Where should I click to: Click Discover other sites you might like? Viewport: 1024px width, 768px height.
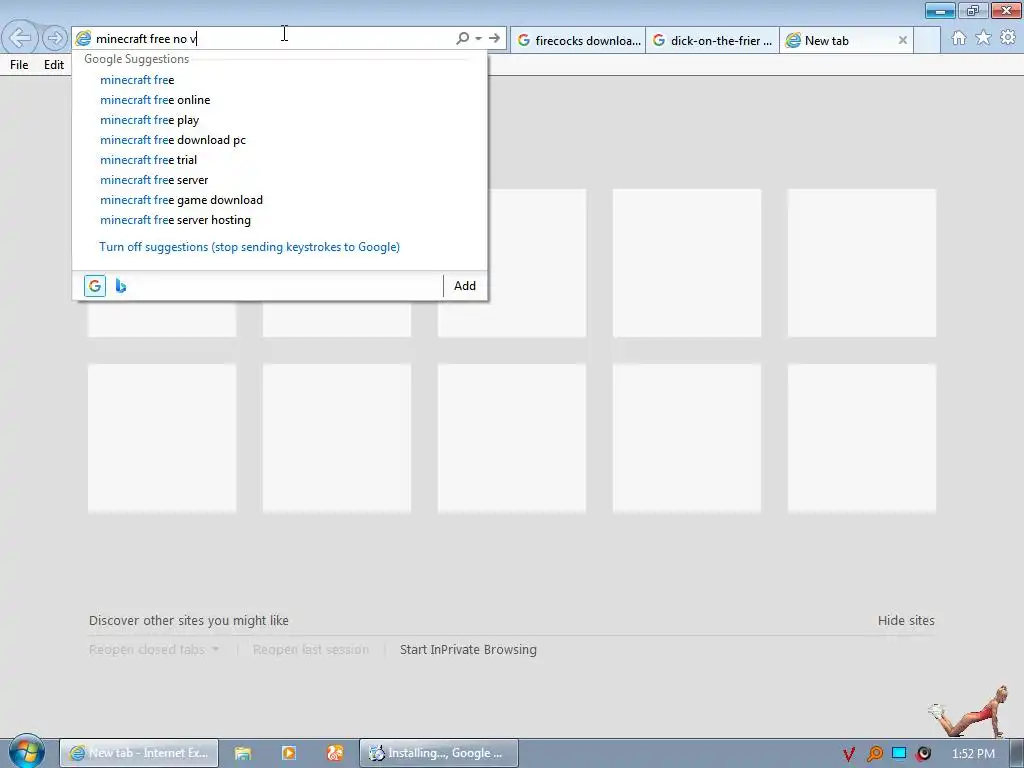coord(189,620)
